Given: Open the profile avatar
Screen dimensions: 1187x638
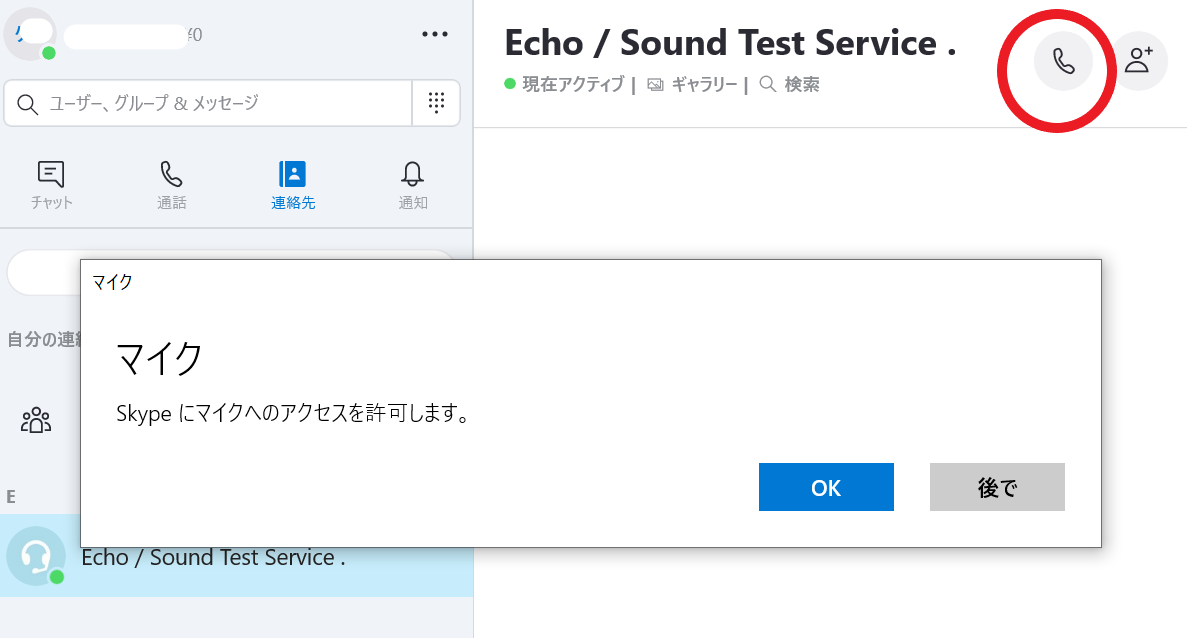Looking at the screenshot, I should (30, 34).
